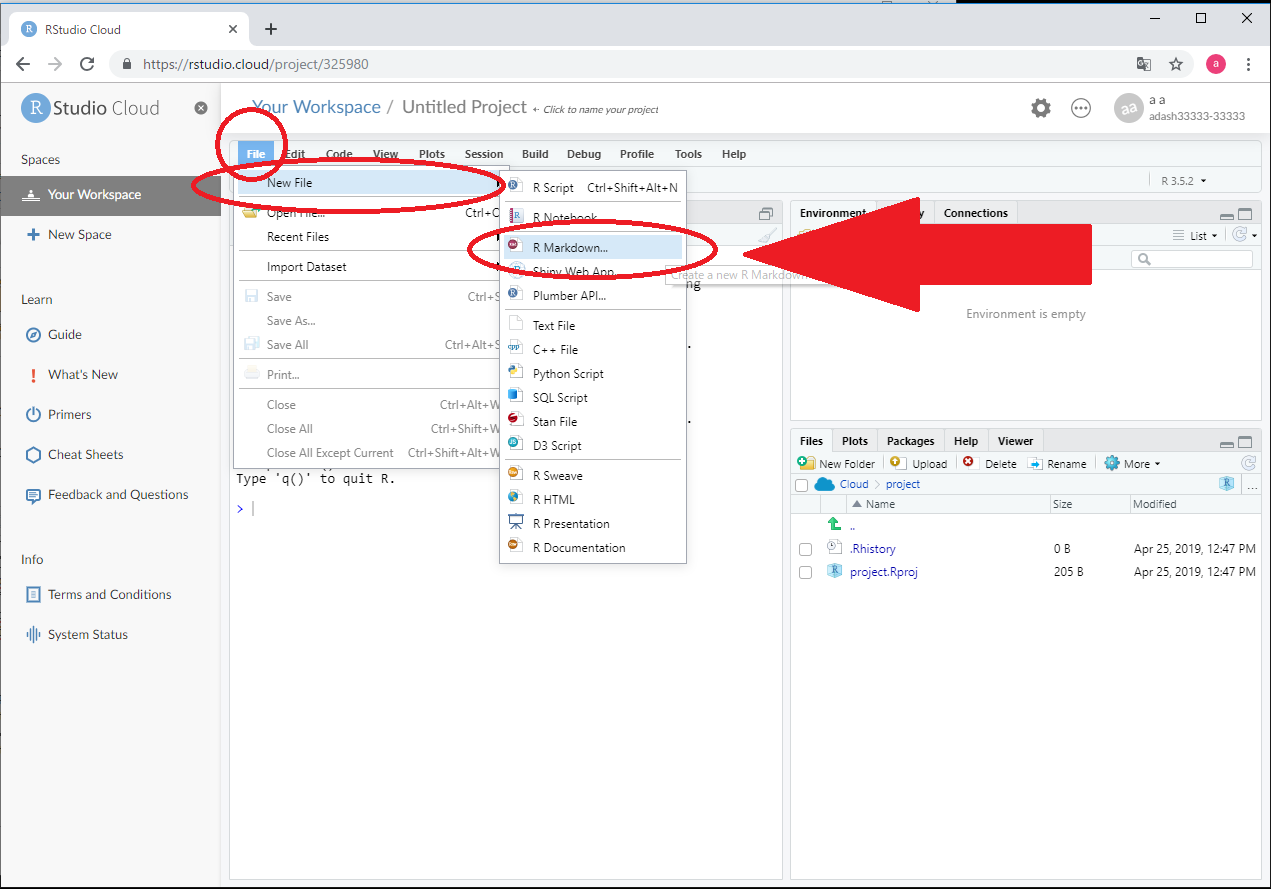Choose Python Script in New File submenu
Screen dimensions: 1271x889
pos(568,374)
